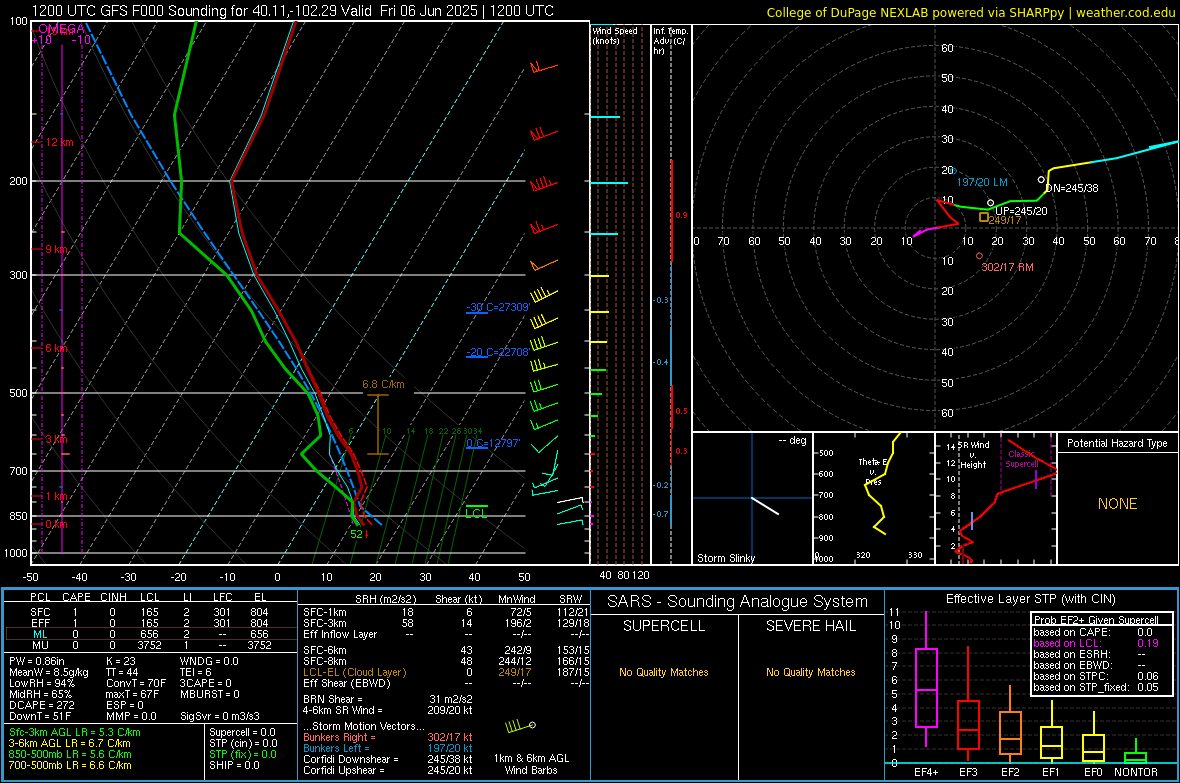The height and width of the screenshot is (783, 1180).
Task: Click the Bunkers Left = 197/20 kt line
Action: (x=388, y=748)
